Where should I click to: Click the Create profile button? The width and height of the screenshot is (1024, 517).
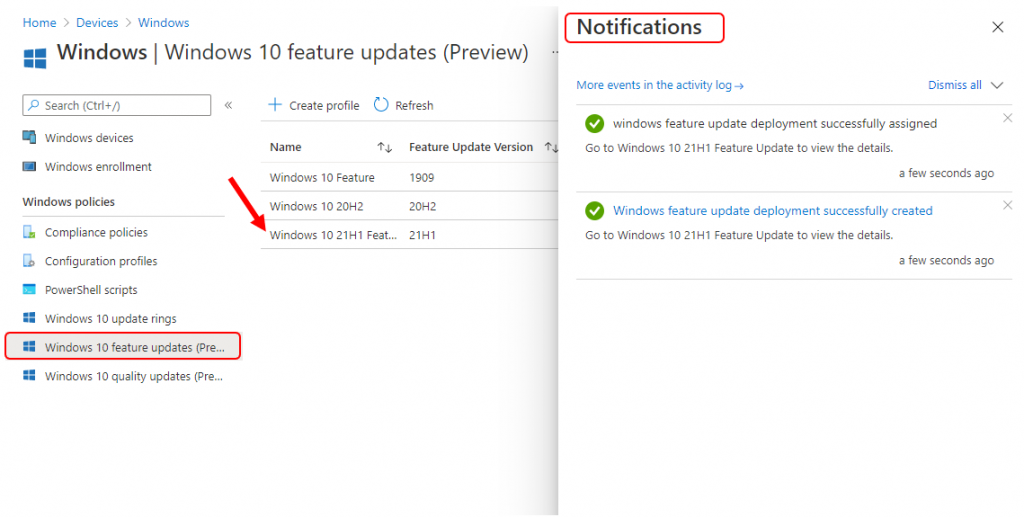(x=314, y=105)
